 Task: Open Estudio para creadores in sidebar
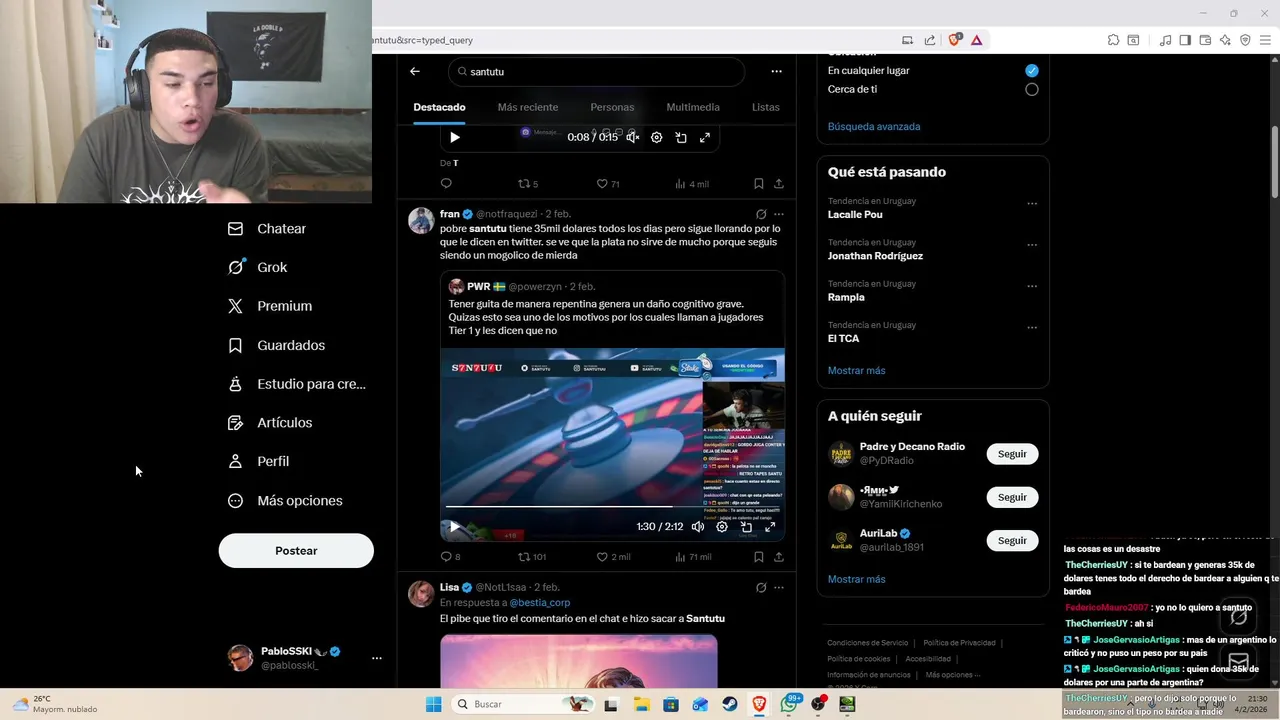click(x=296, y=384)
